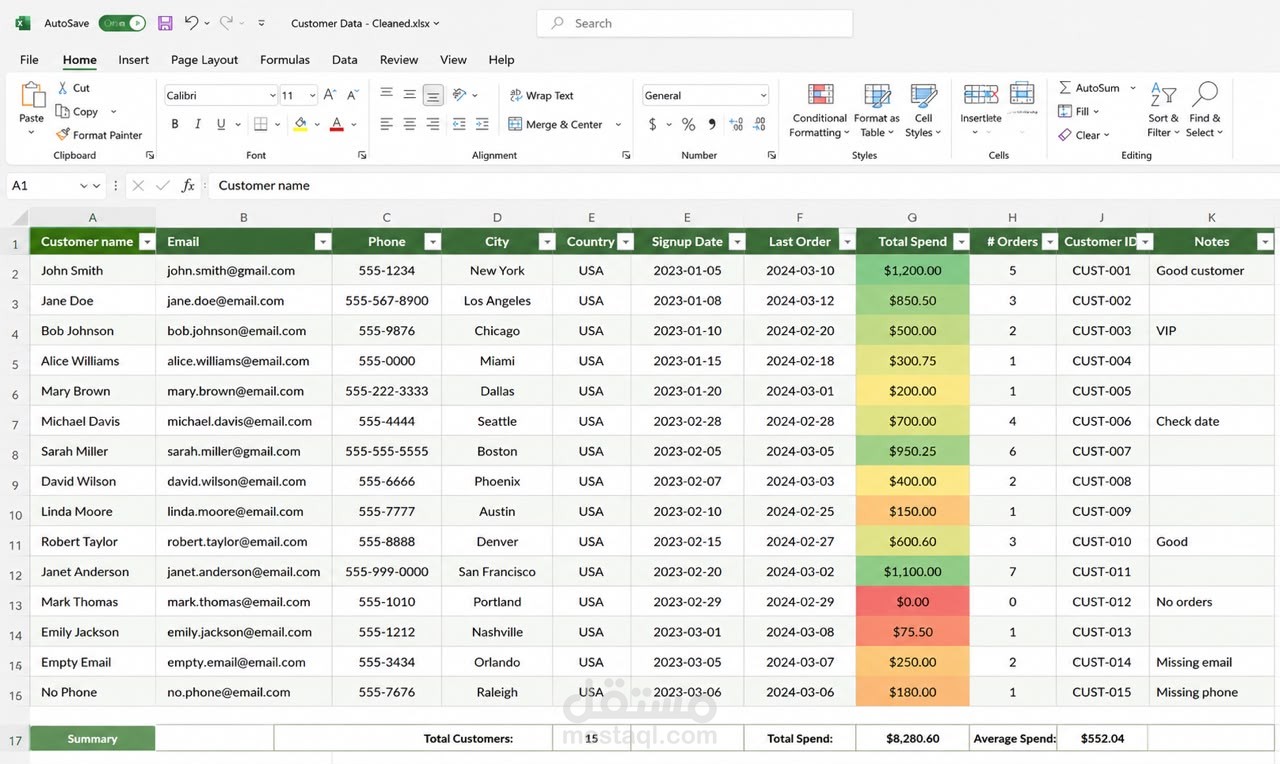The height and width of the screenshot is (764, 1280).
Task: Switch to the Formulas tab
Action: pos(284,60)
